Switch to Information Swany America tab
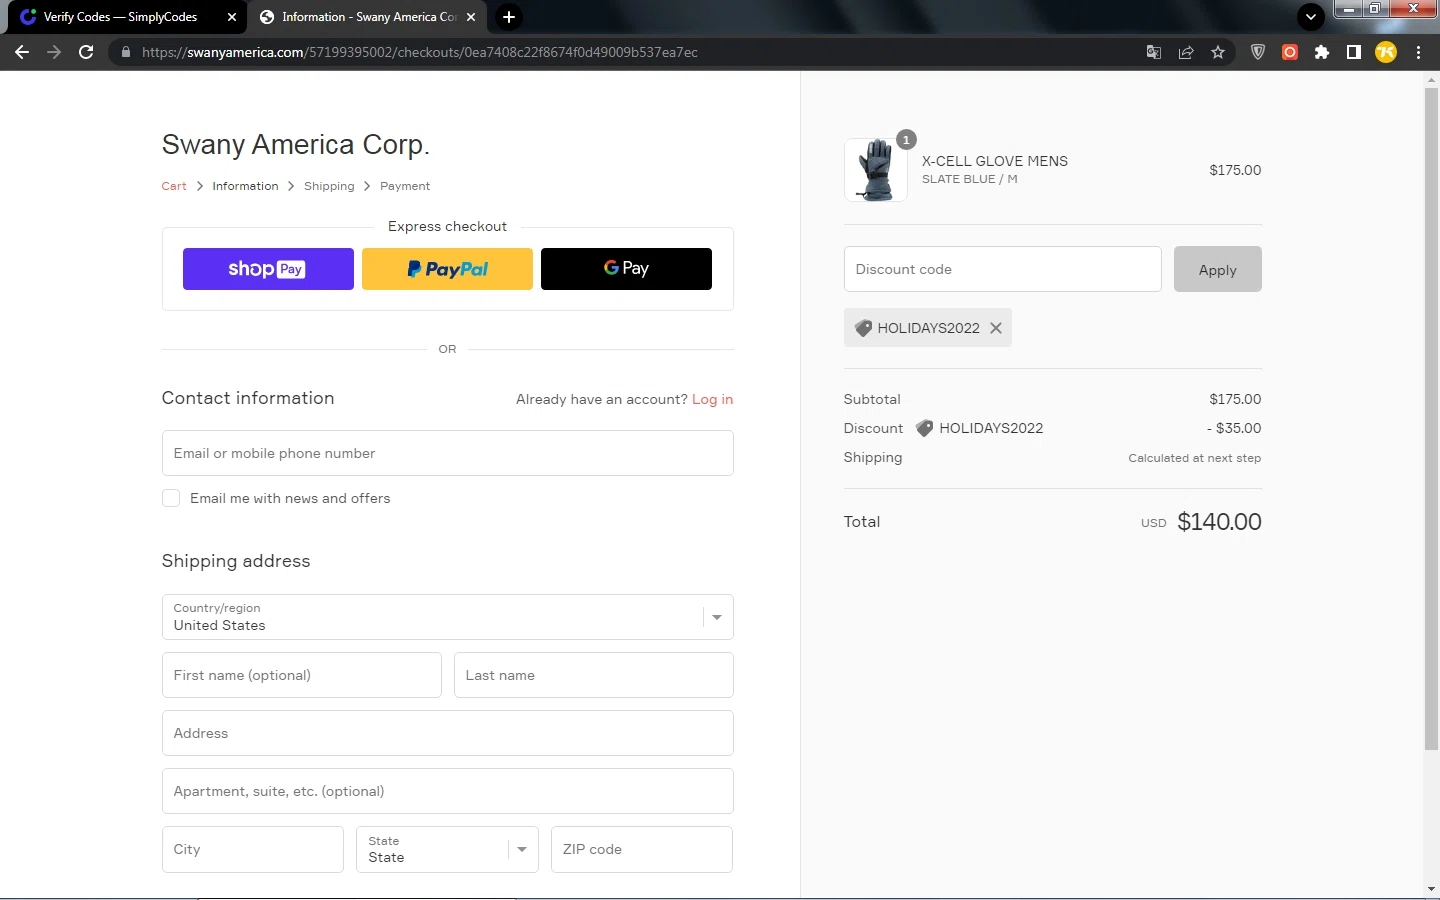Screen dimensions: 1440x900 (368, 17)
